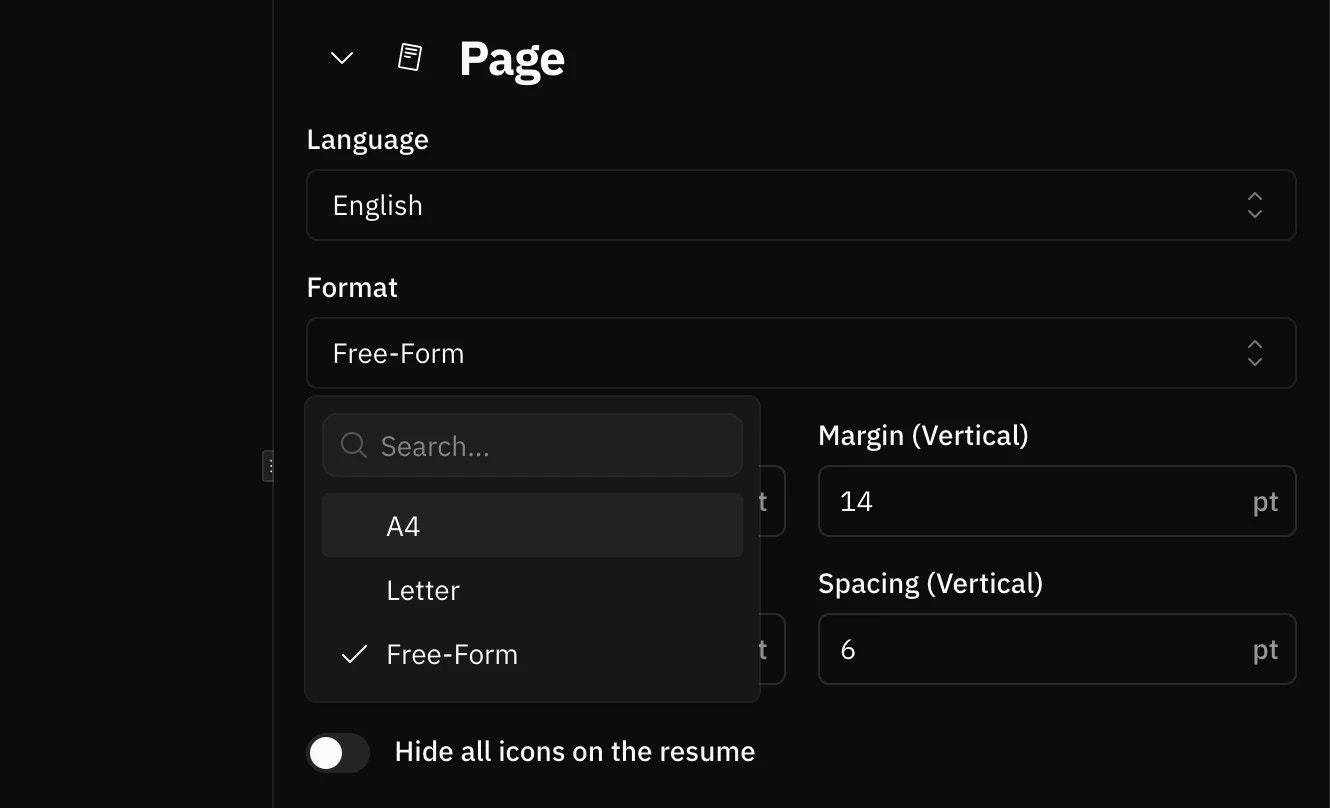This screenshot has height=808, width=1330.
Task: Click the Page section document icon
Action: (x=409, y=57)
